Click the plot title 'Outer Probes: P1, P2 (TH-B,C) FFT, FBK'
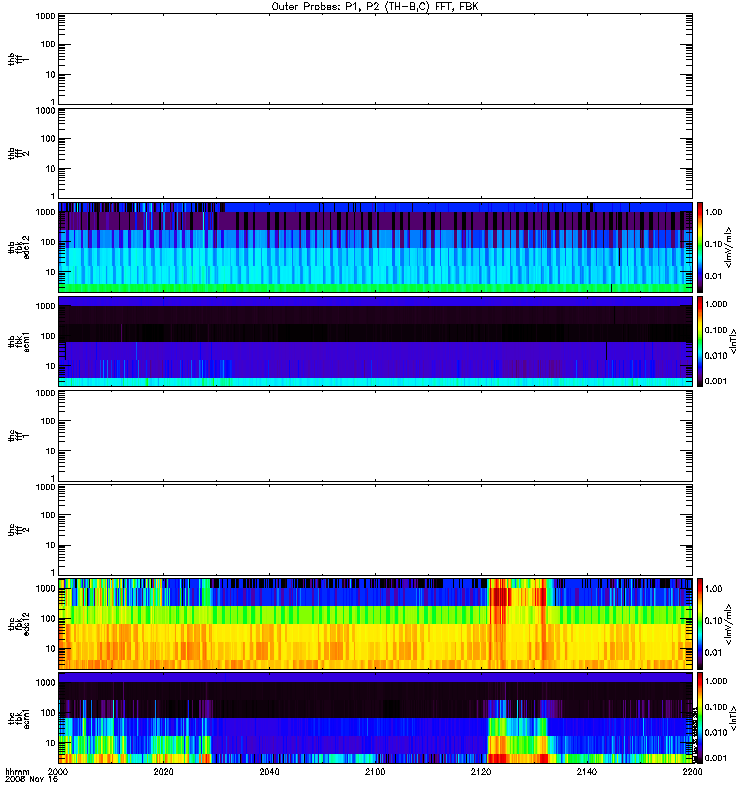The width and height of the screenshot is (750, 800). click(x=375, y=7)
